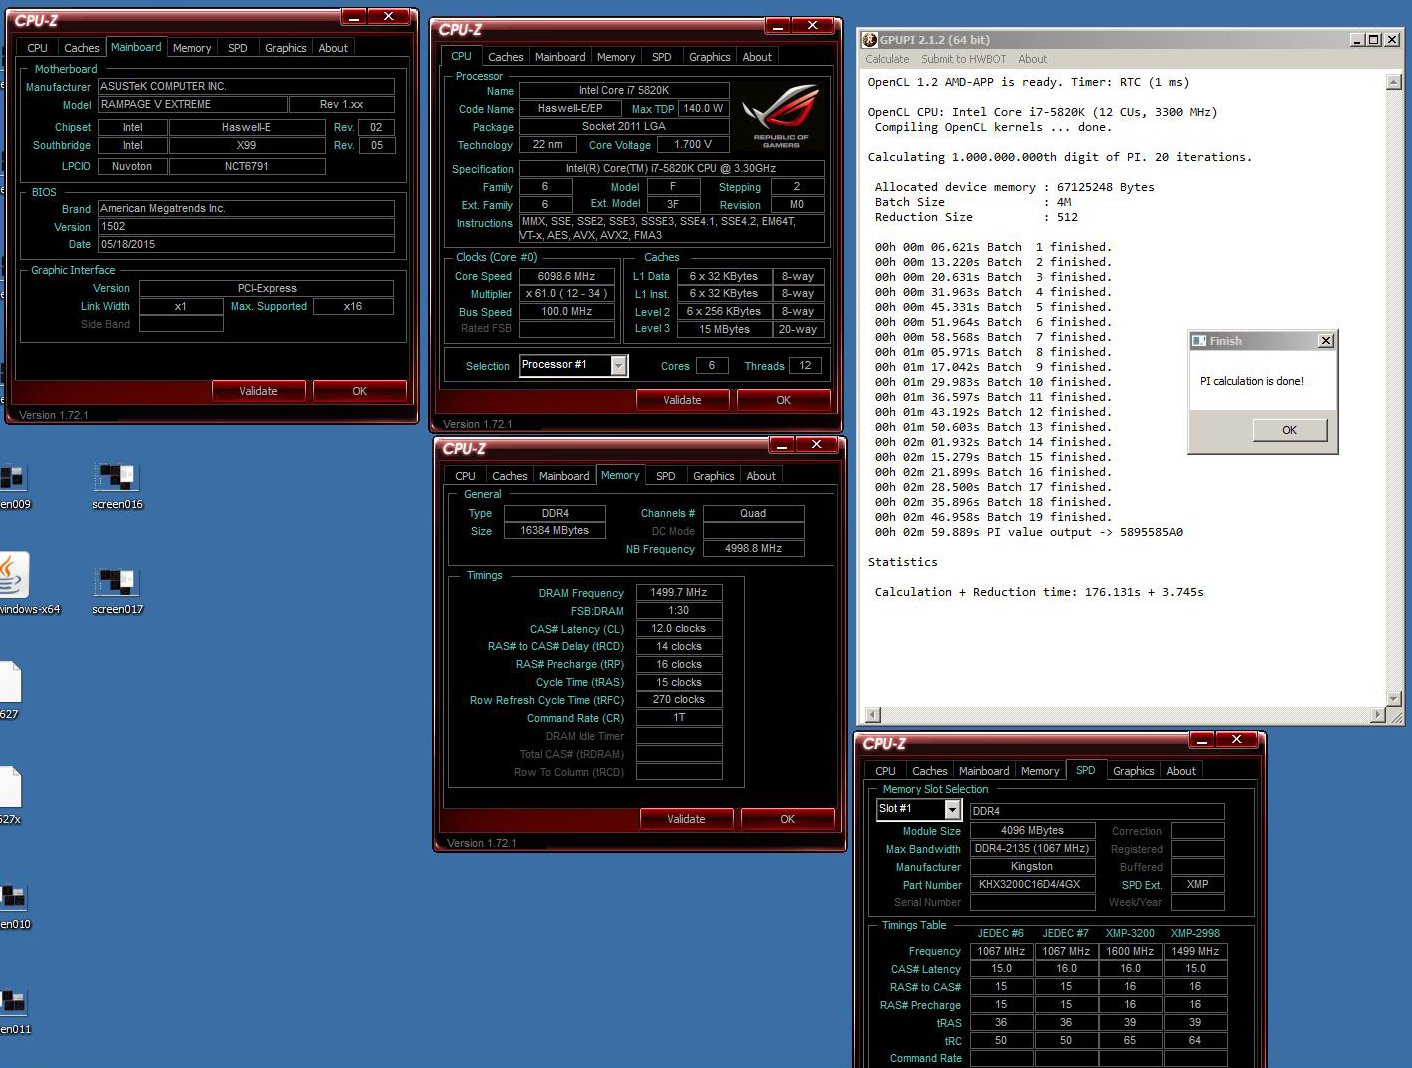This screenshot has width=1412, height=1068.
Task: Click the NB Frequency 4998.8 MHz value
Action: click(753, 548)
